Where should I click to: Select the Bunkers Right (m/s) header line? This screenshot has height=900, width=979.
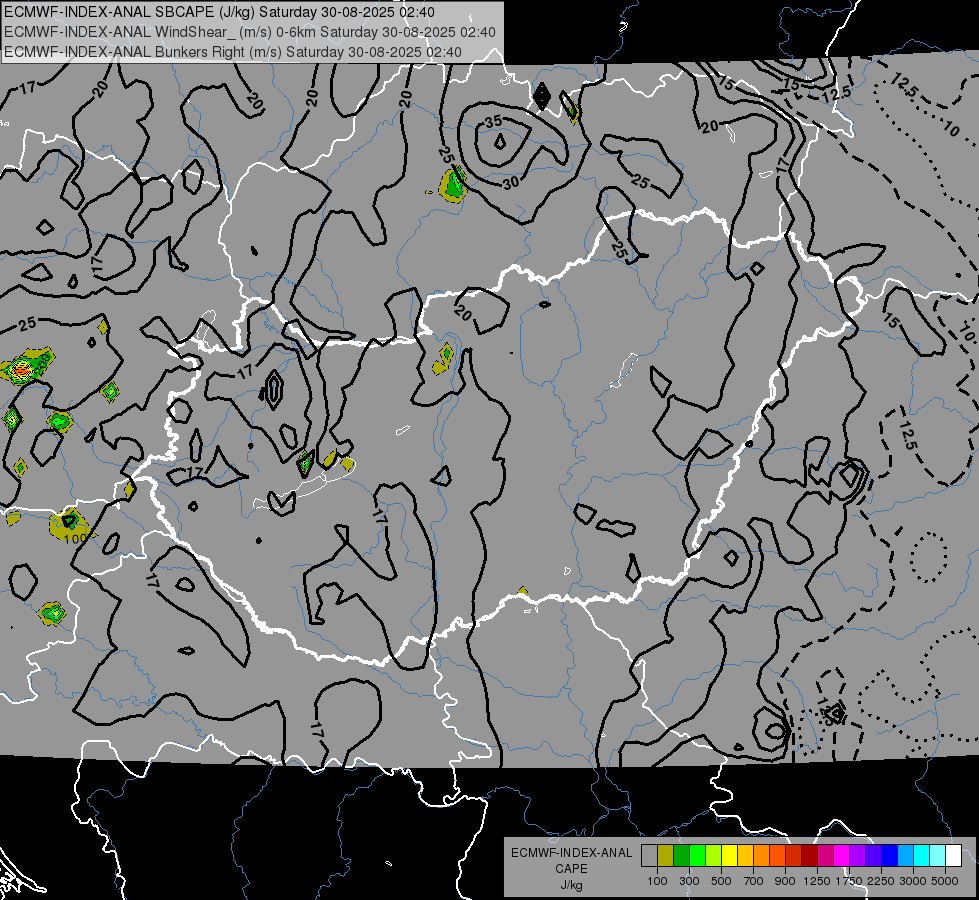pos(233,52)
